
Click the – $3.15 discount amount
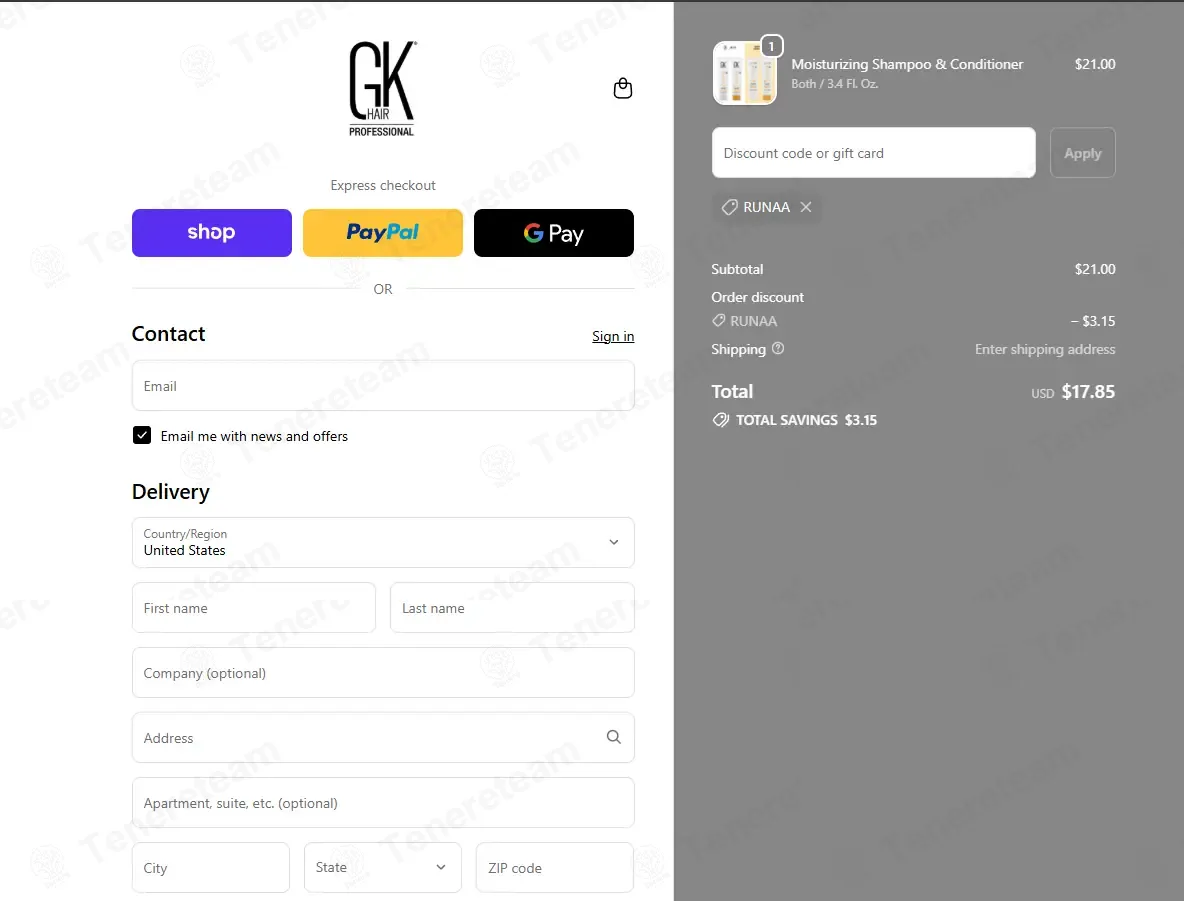(1093, 321)
